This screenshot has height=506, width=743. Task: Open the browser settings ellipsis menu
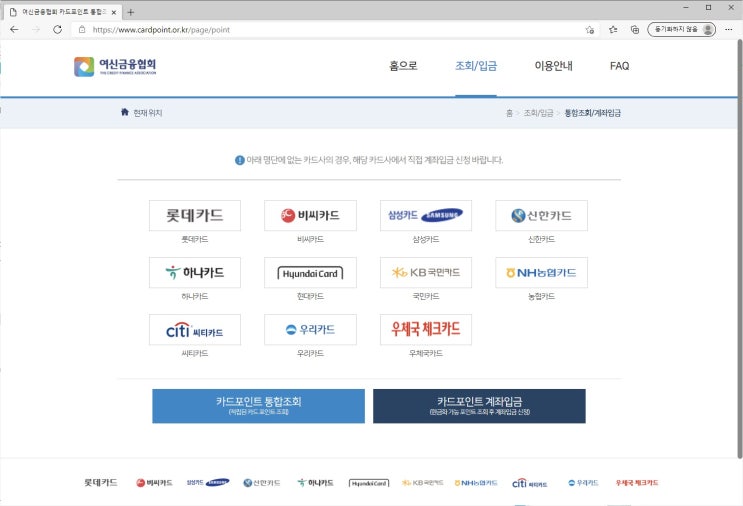(729, 29)
